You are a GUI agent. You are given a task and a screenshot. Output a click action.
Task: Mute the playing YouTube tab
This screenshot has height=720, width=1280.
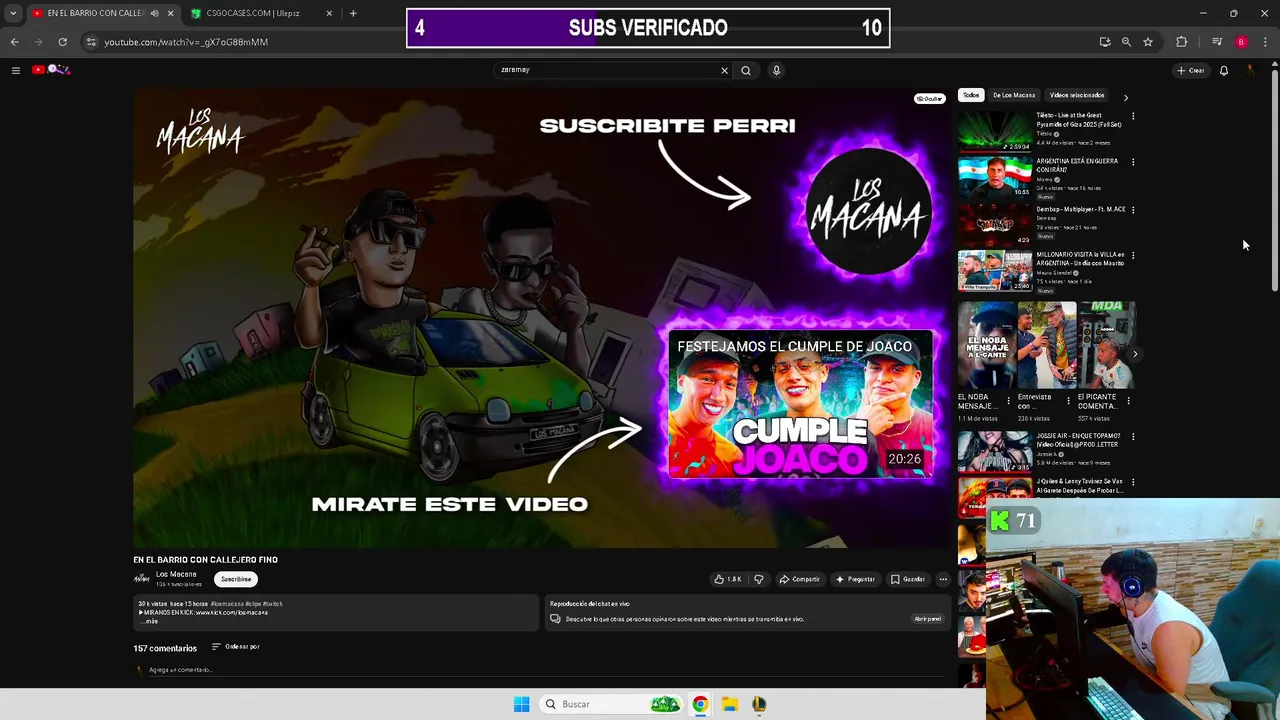click(x=154, y=13)
